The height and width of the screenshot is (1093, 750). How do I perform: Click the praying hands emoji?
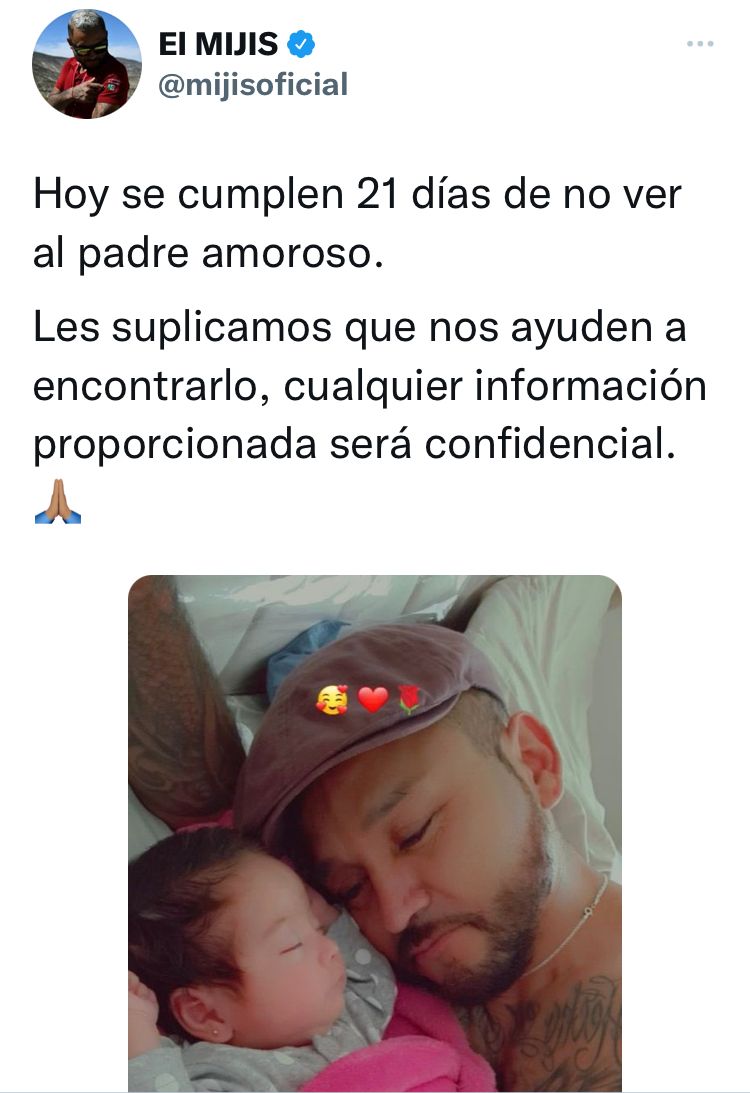pyautogui.click(x=58, y=501)
